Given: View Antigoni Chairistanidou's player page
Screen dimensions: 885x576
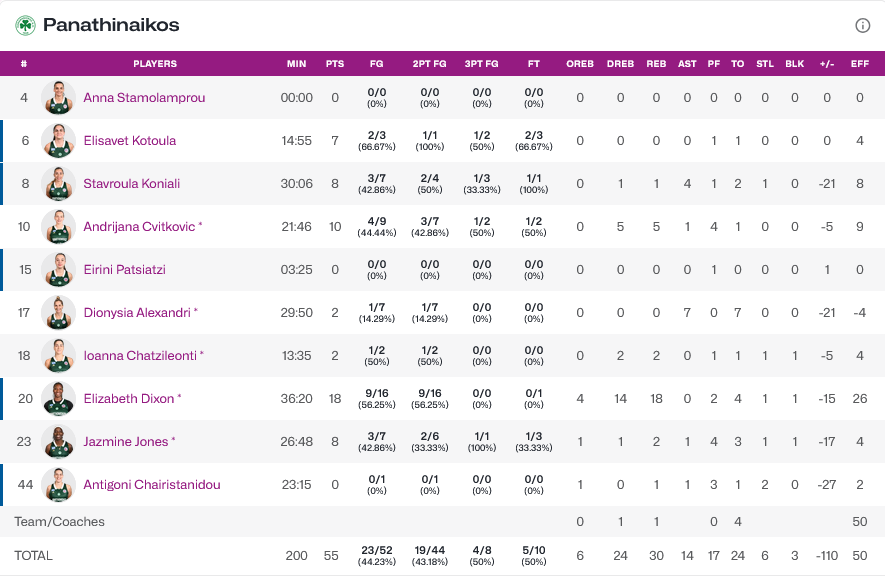Looking at the screenshot, I should coord(152,485).
